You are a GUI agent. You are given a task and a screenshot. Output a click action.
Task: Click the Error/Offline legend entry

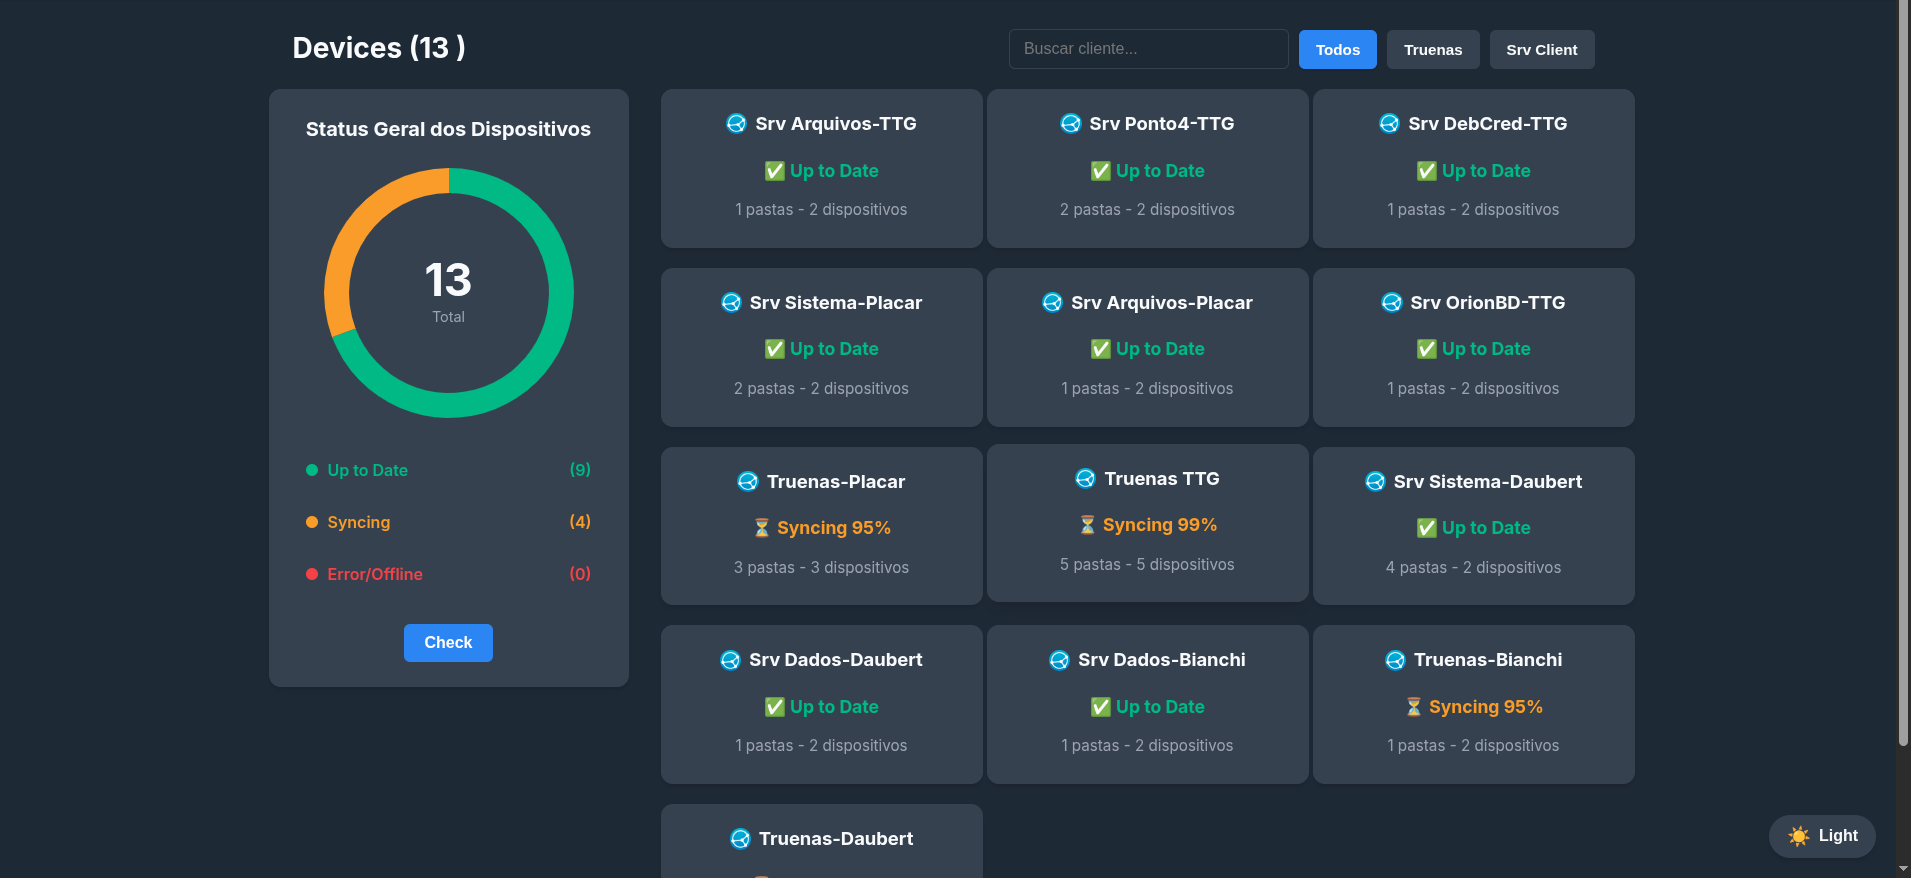coord(374,575)
